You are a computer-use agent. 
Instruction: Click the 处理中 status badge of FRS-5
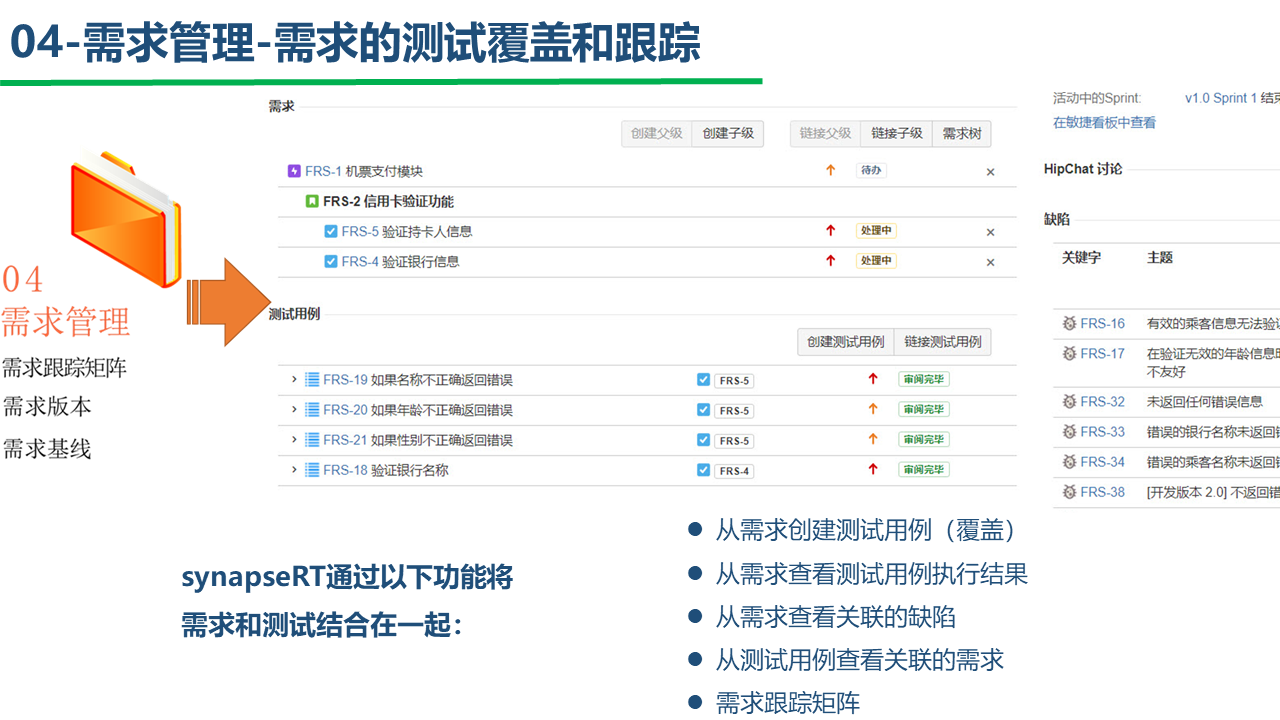(876, 231)
